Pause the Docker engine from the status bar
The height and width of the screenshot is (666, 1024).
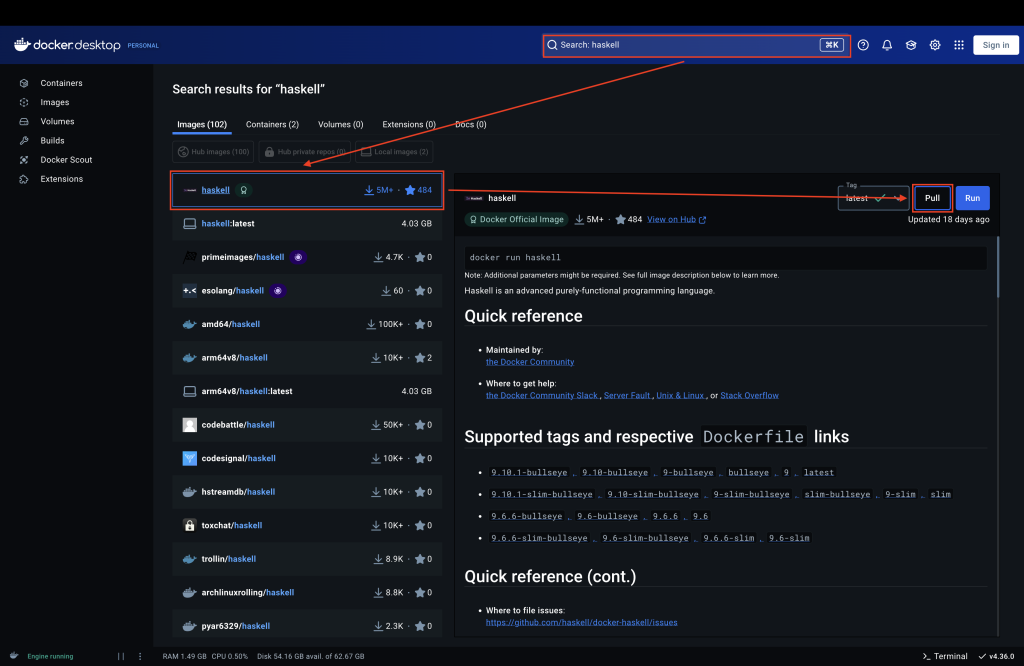tap(121, 656)
